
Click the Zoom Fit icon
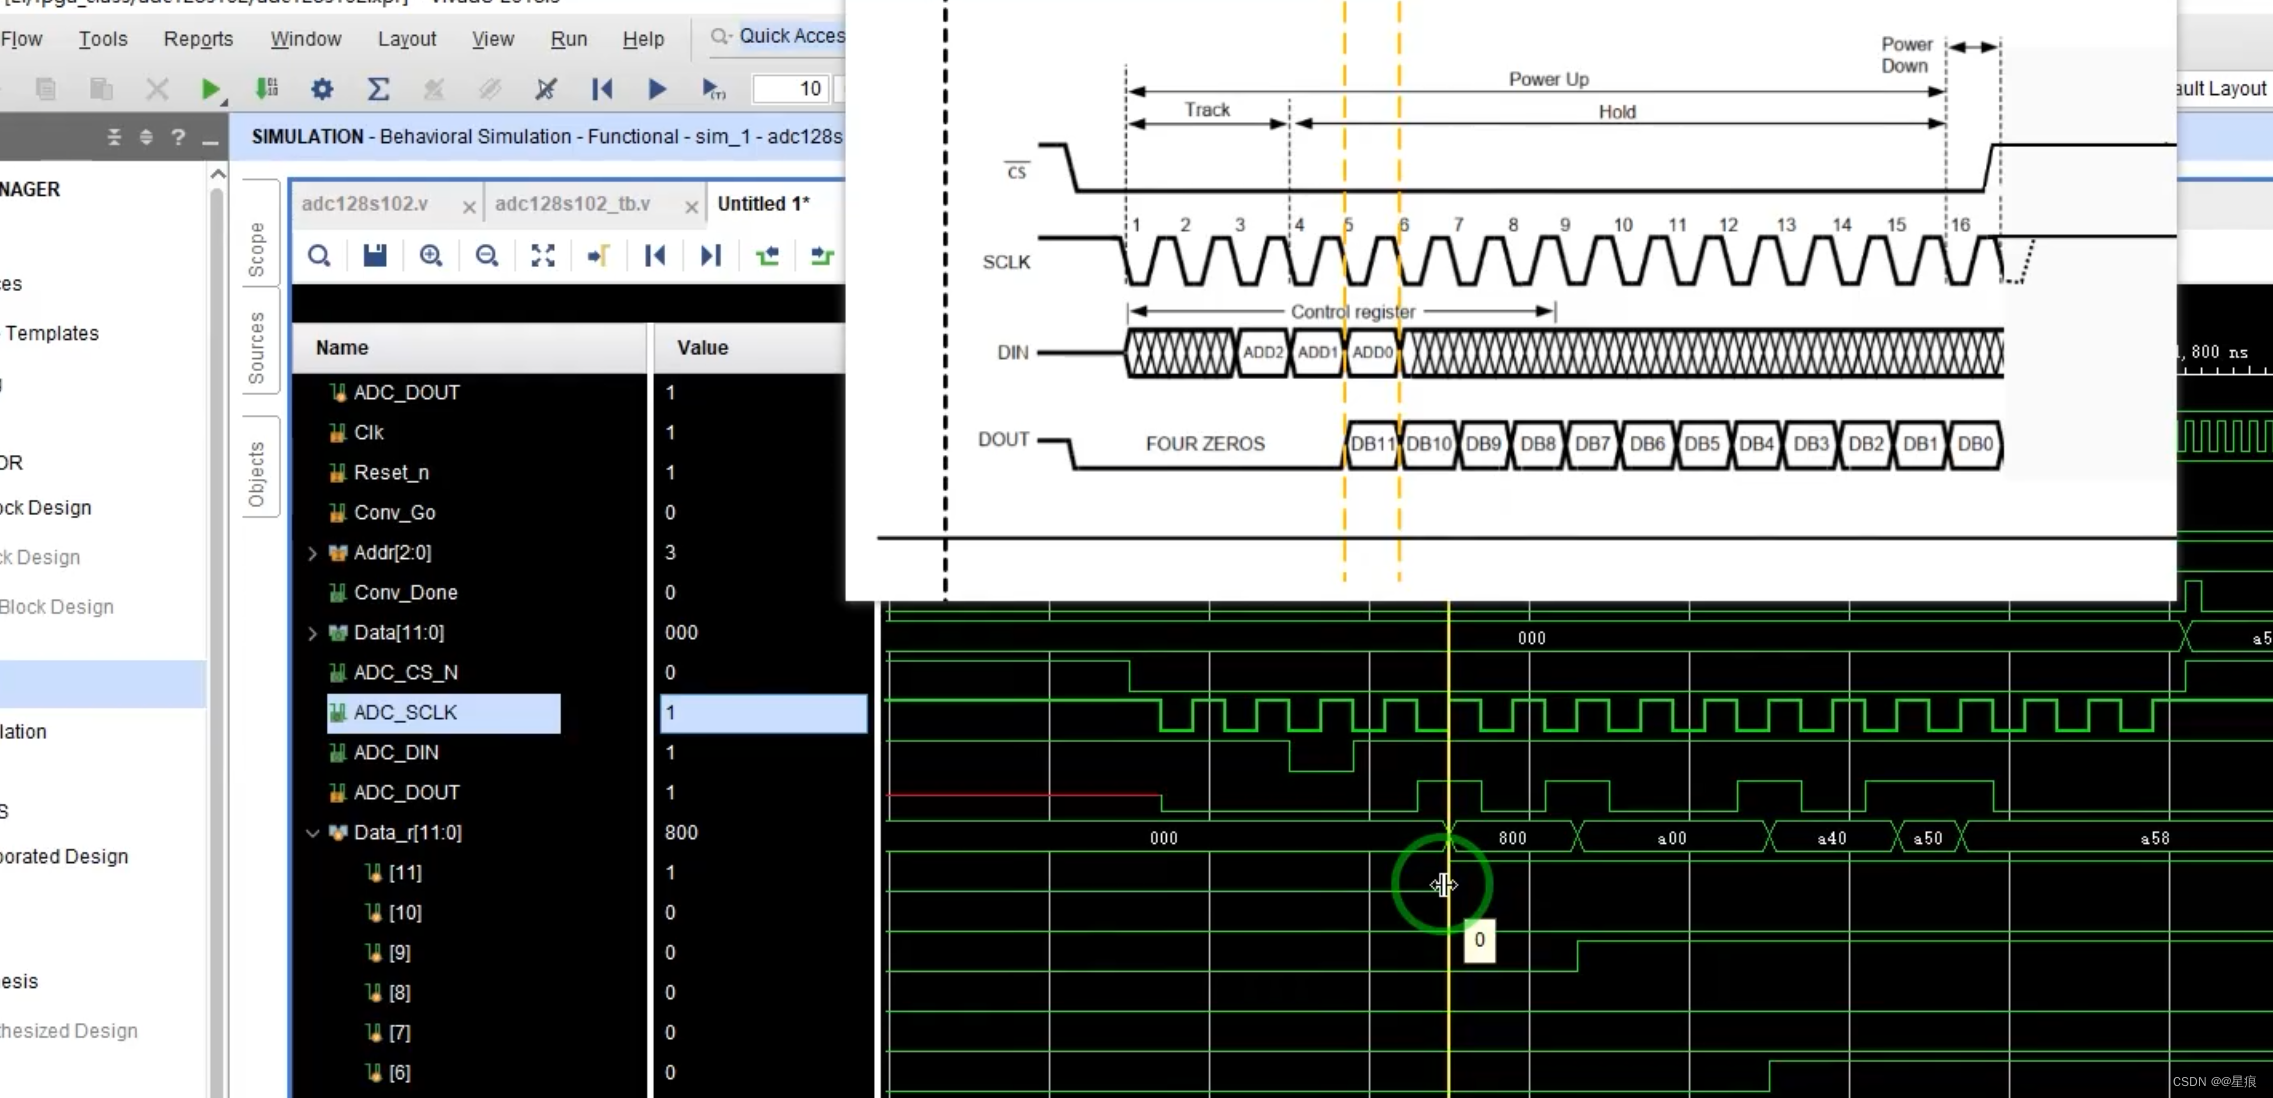click(543, 256)
